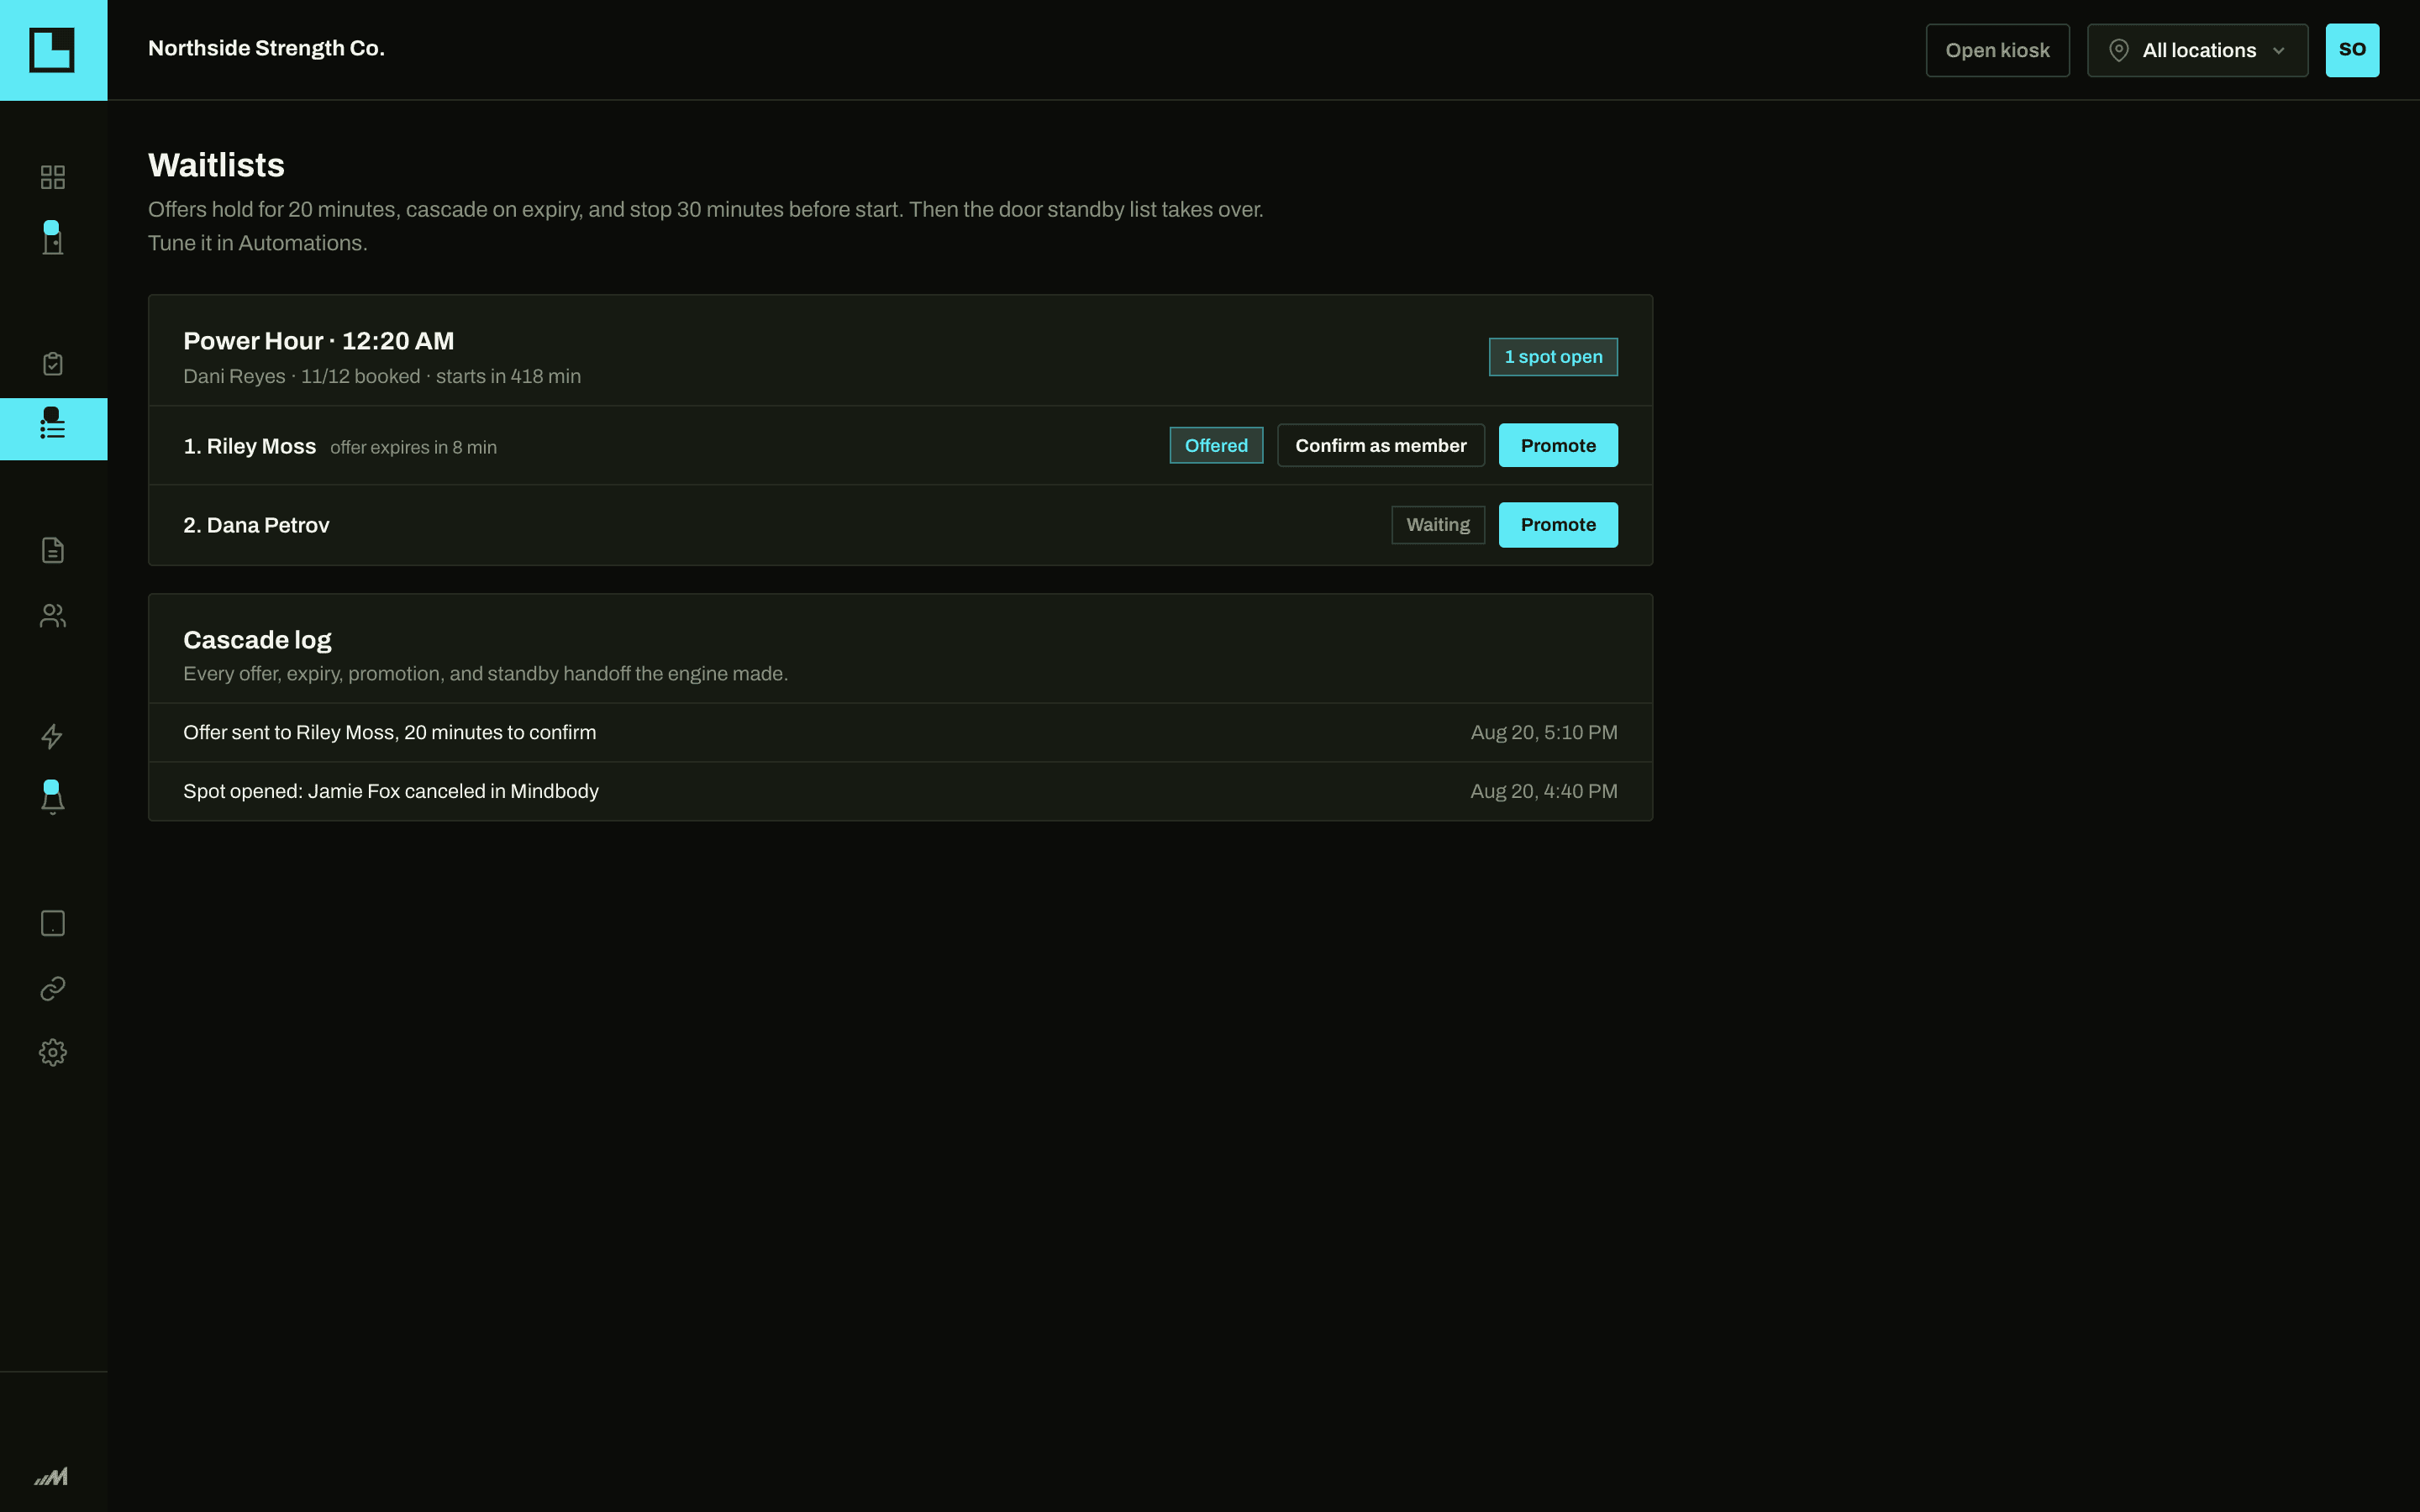
Task: Click the Waitlists page heading
Action: [x=216, y=165]
